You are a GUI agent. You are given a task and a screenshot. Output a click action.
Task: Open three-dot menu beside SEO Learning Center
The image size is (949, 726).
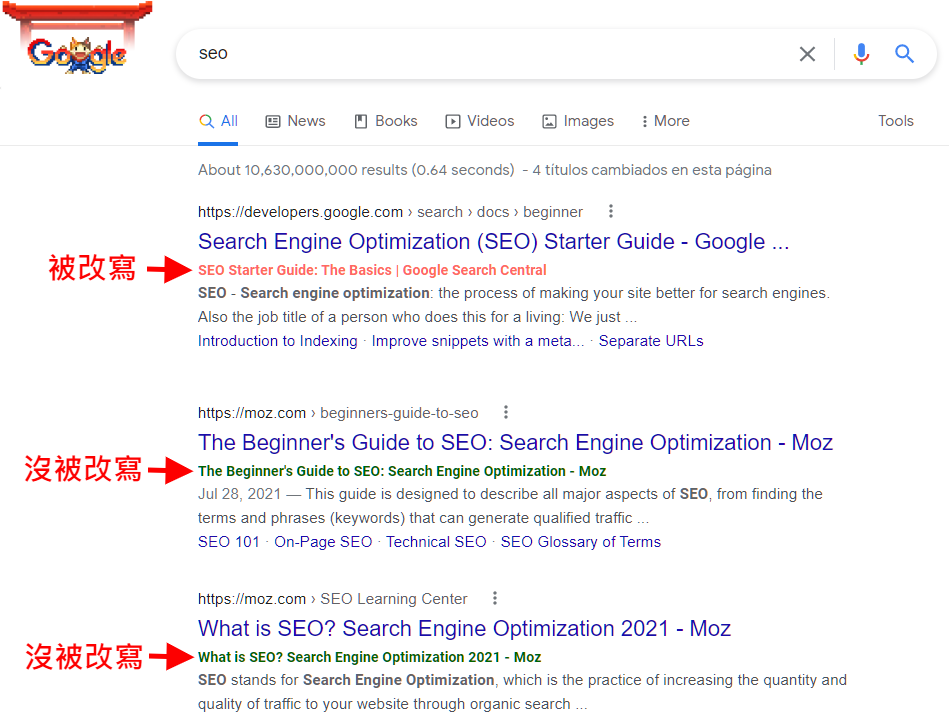495,598
